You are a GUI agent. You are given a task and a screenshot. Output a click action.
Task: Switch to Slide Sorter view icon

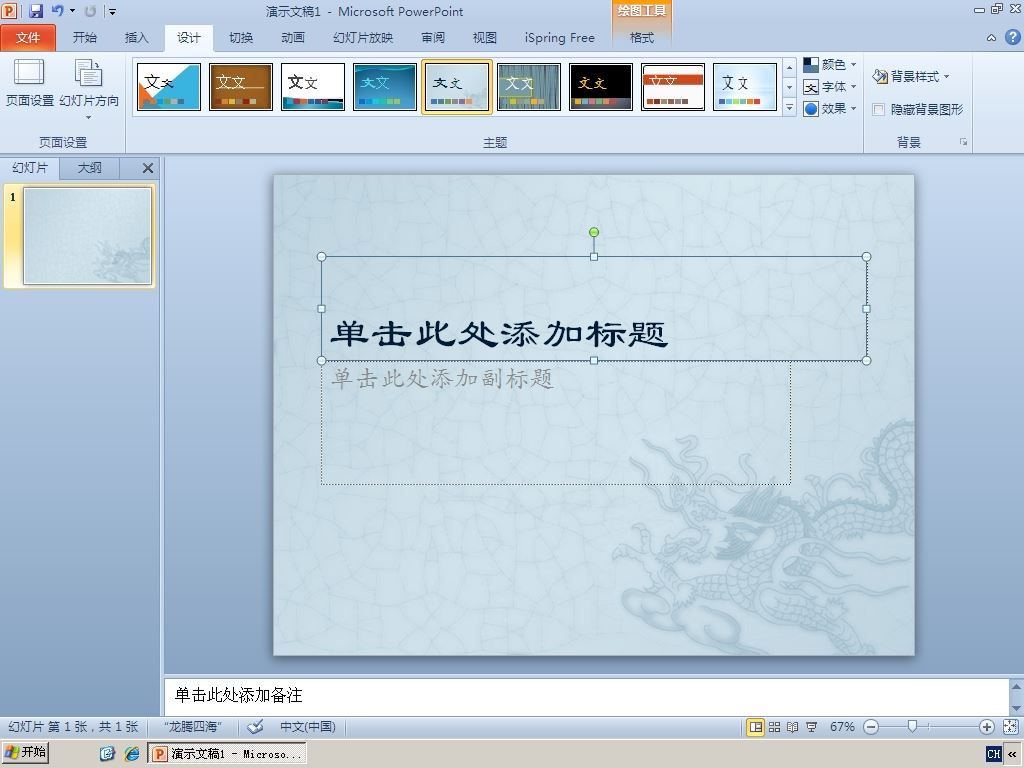point(775,727)
